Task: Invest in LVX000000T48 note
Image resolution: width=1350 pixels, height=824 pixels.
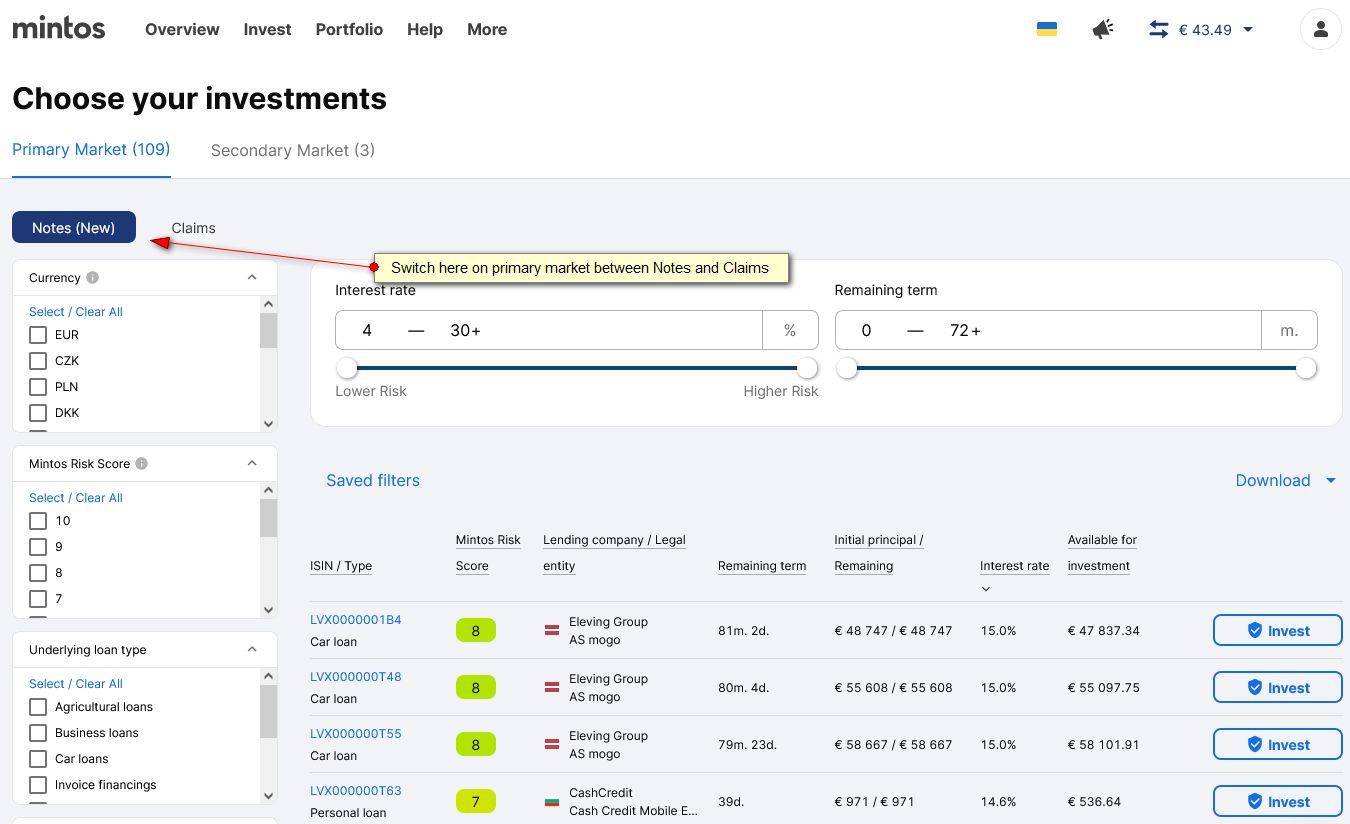Action: (x=1277, y=688)
